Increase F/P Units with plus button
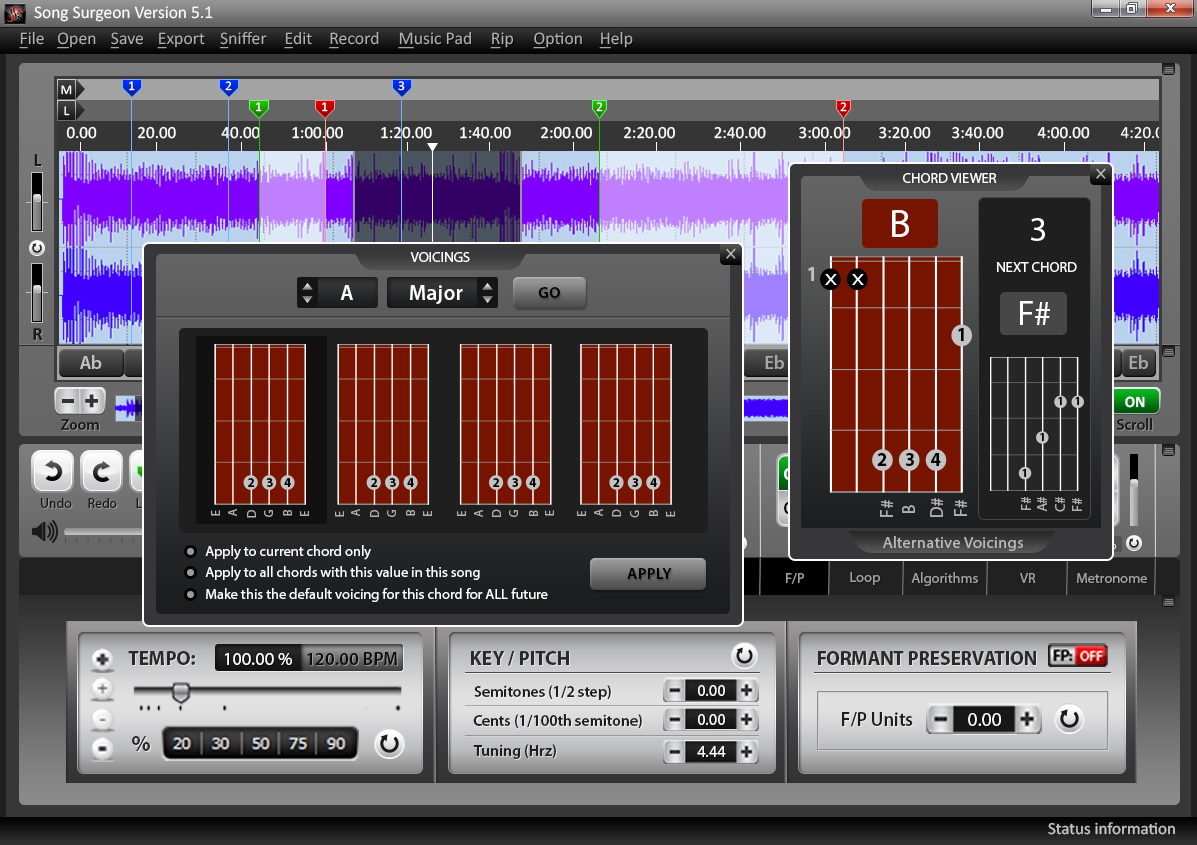 [x=1027, y=719]
